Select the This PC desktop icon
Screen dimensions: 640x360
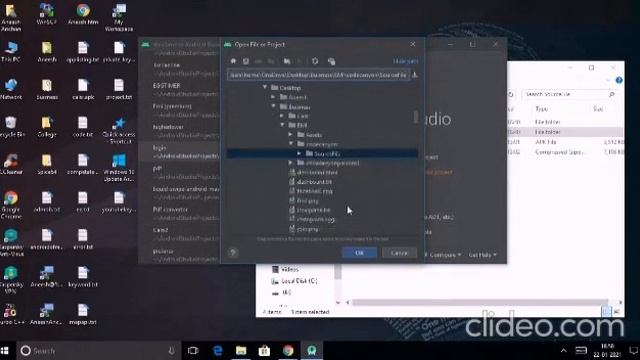pyautogui.click(x=11, y=52)
